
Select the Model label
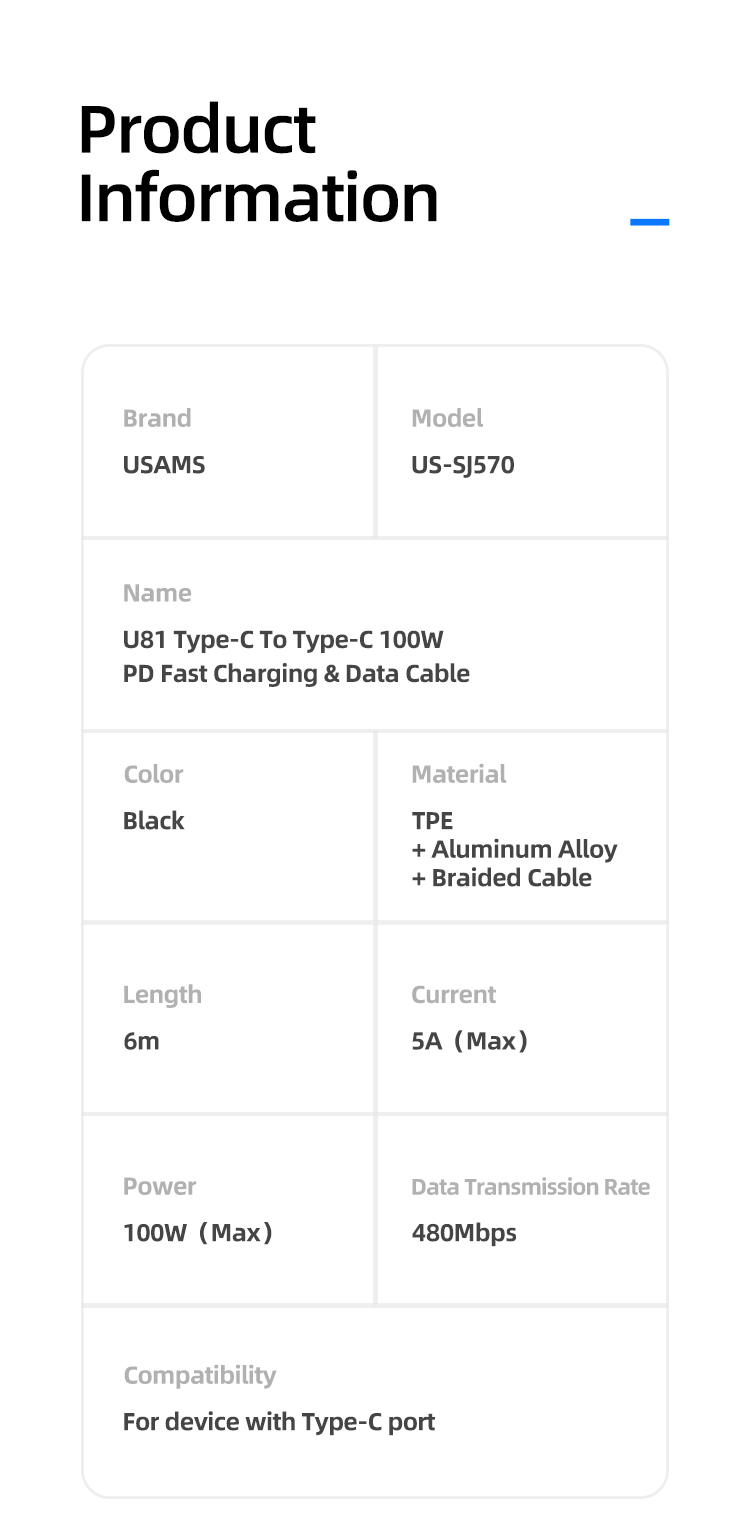447,418
